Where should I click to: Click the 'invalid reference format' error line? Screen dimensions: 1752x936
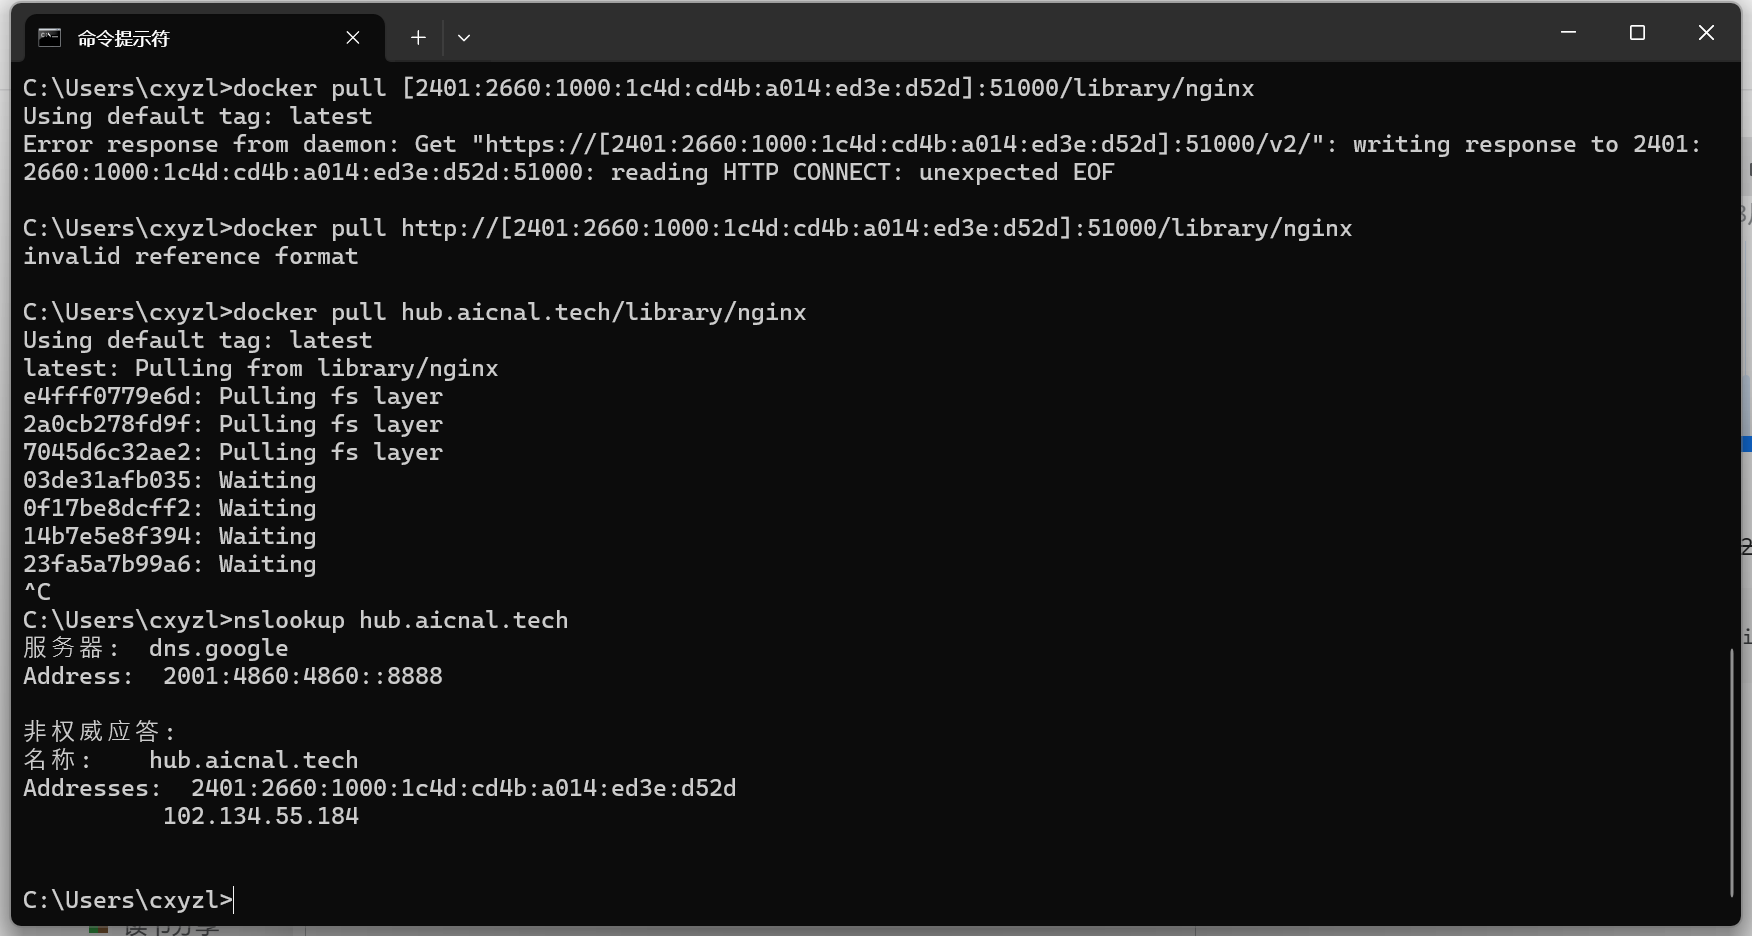pos(191,256)
